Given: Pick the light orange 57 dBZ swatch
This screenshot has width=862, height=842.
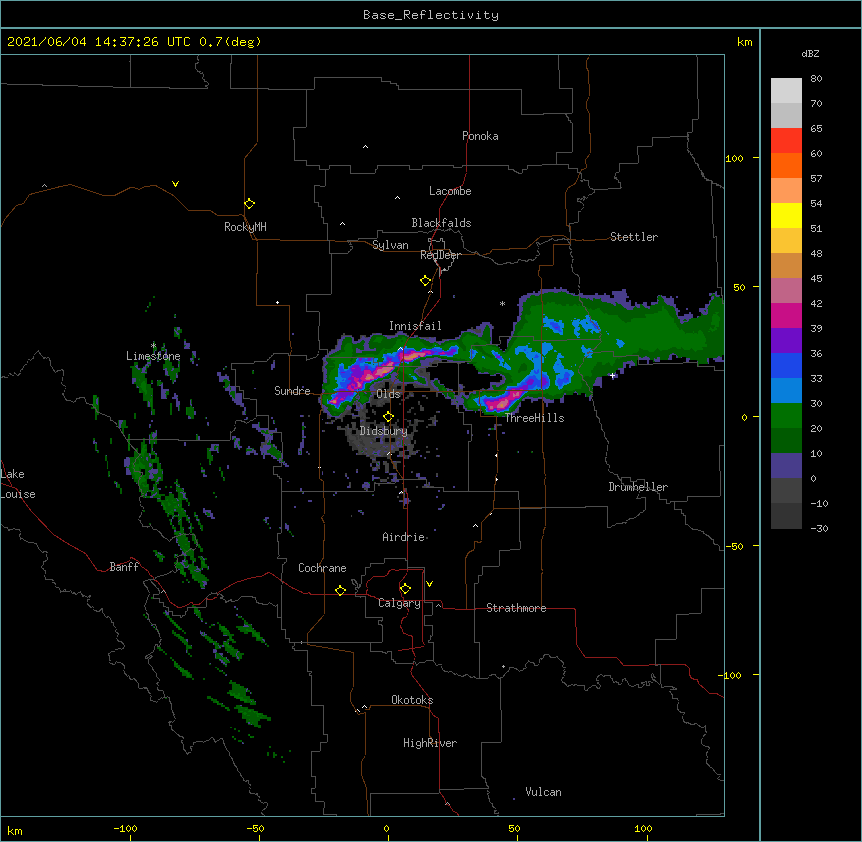Looking at the screenshot, I should point(786,191).
